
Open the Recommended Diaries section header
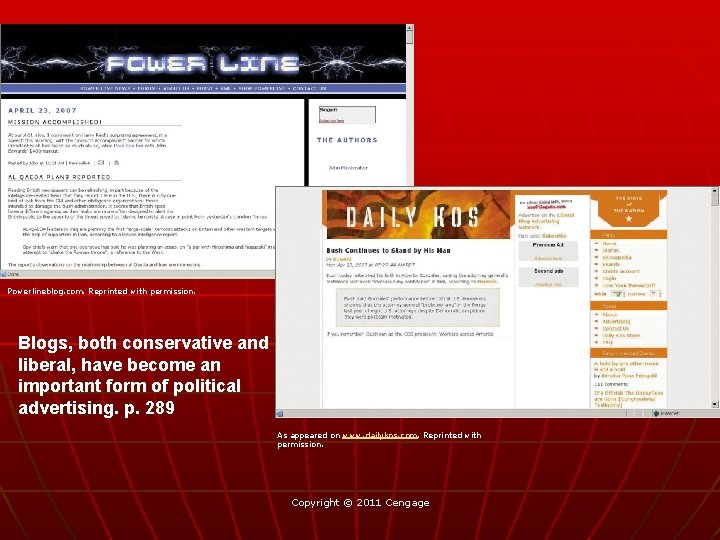coord(629,353)
